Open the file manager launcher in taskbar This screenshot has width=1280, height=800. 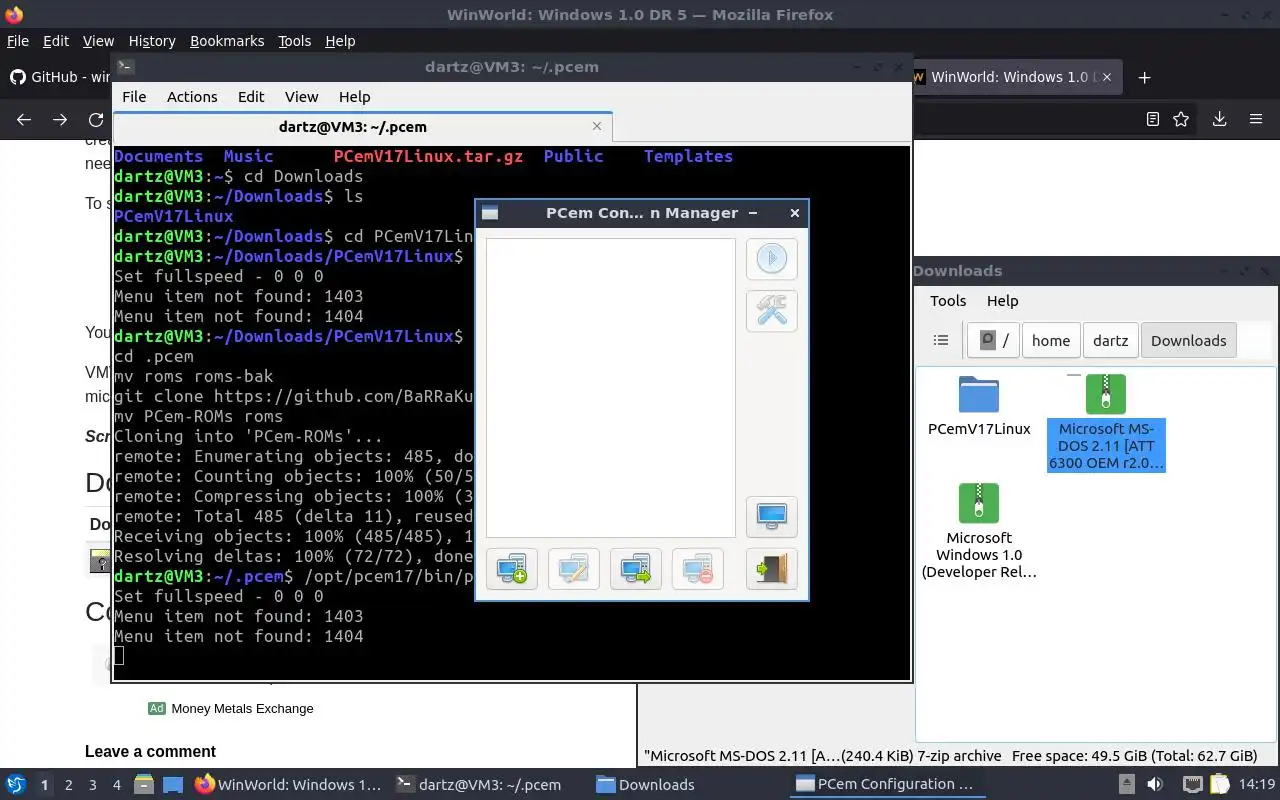(x=144, y=785)
